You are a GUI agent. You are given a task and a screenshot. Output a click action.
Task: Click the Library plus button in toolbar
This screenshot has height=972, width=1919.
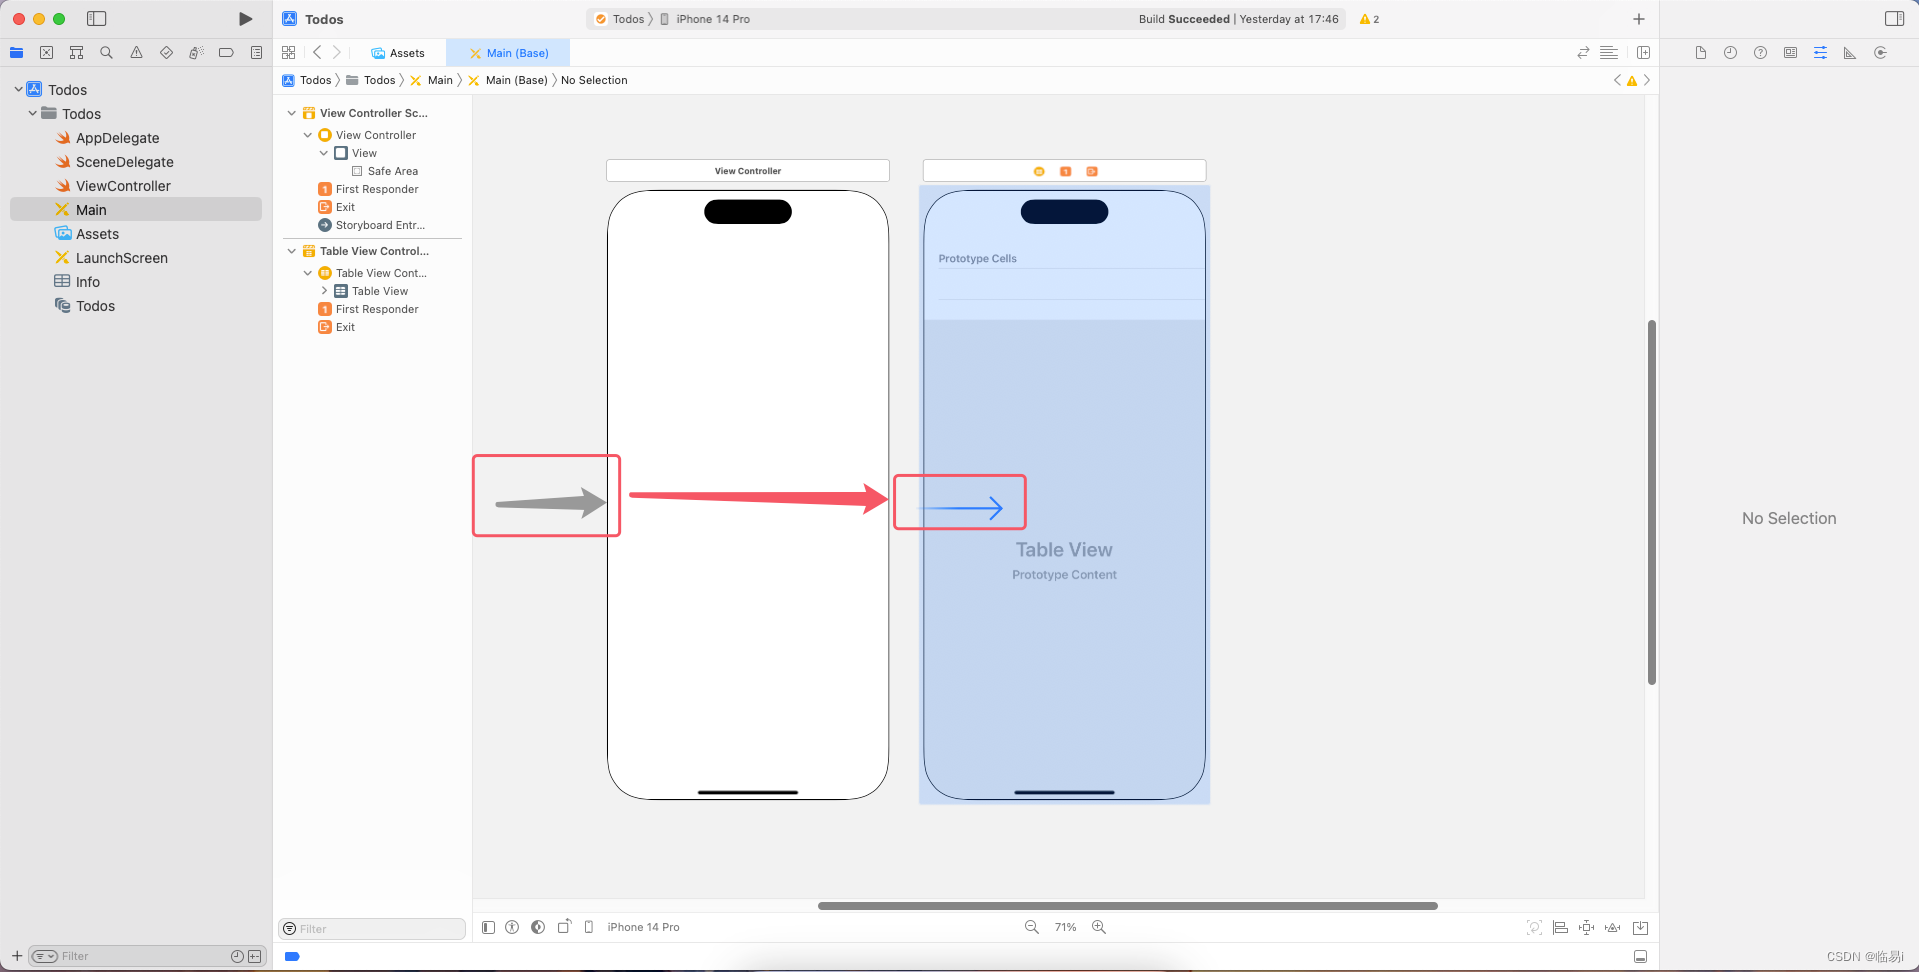pyautogui.click(x=1639, y=19)
